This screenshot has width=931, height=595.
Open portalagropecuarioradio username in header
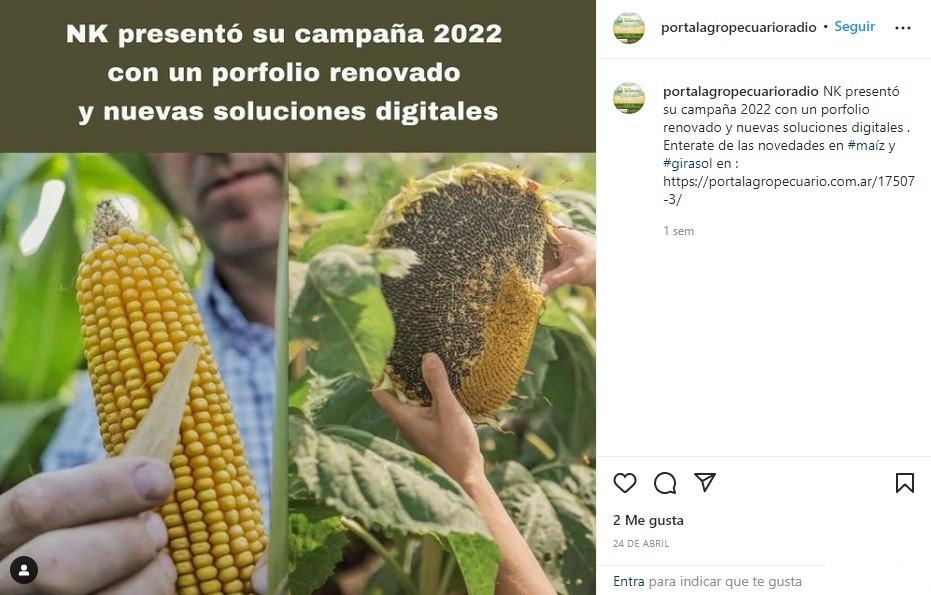[739, 27]
